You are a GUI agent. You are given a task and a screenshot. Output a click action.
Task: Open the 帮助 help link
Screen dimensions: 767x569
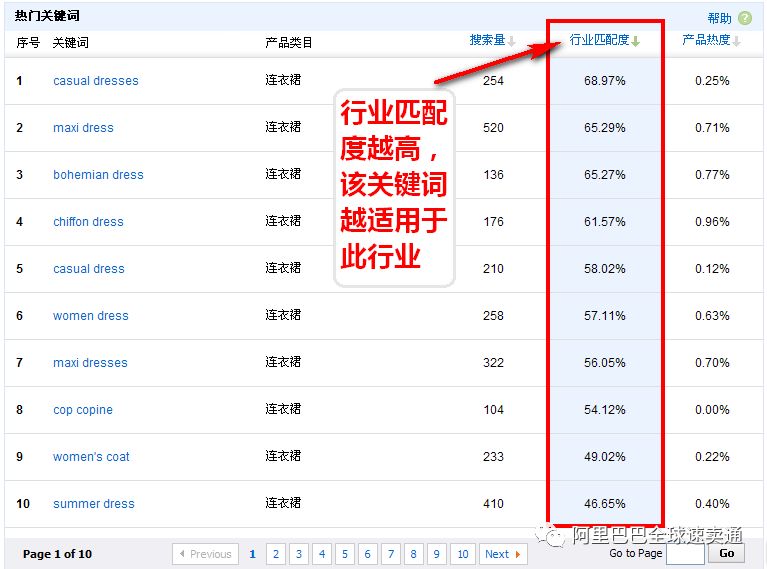pos(719,18)
